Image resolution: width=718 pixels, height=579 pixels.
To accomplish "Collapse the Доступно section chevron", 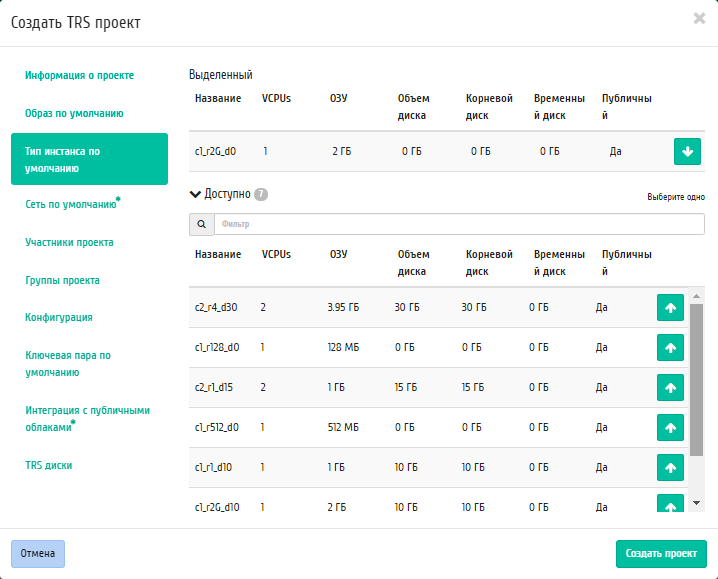I will click(195, 194).
